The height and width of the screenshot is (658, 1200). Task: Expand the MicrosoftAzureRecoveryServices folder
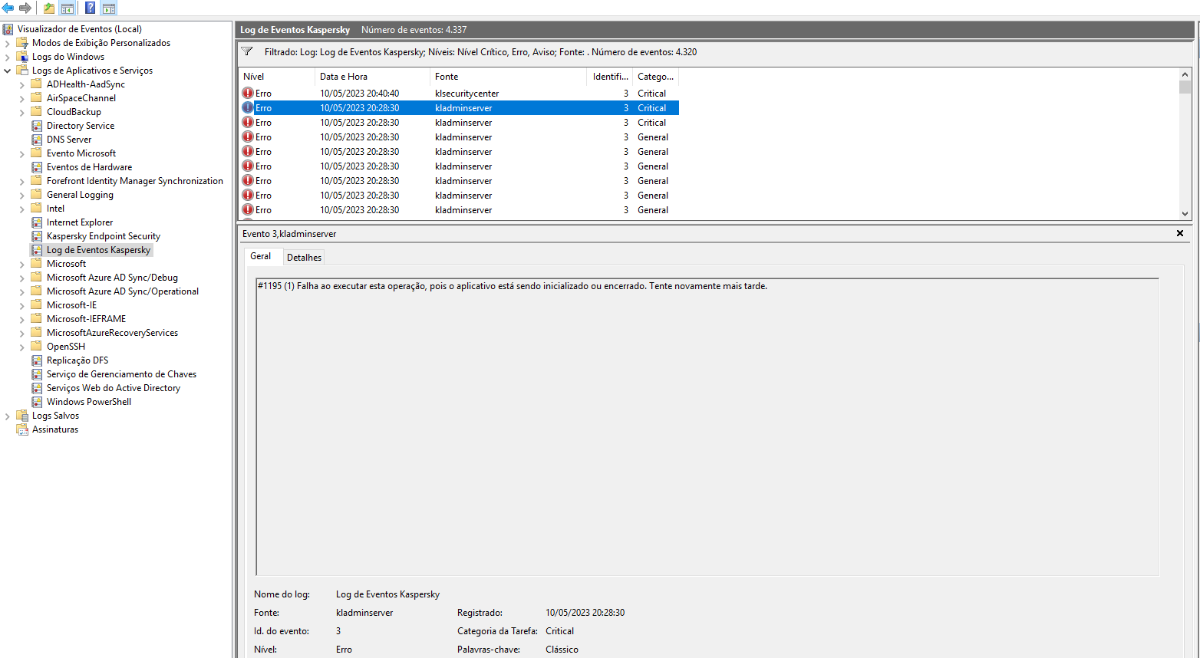(x=22, y=333)
